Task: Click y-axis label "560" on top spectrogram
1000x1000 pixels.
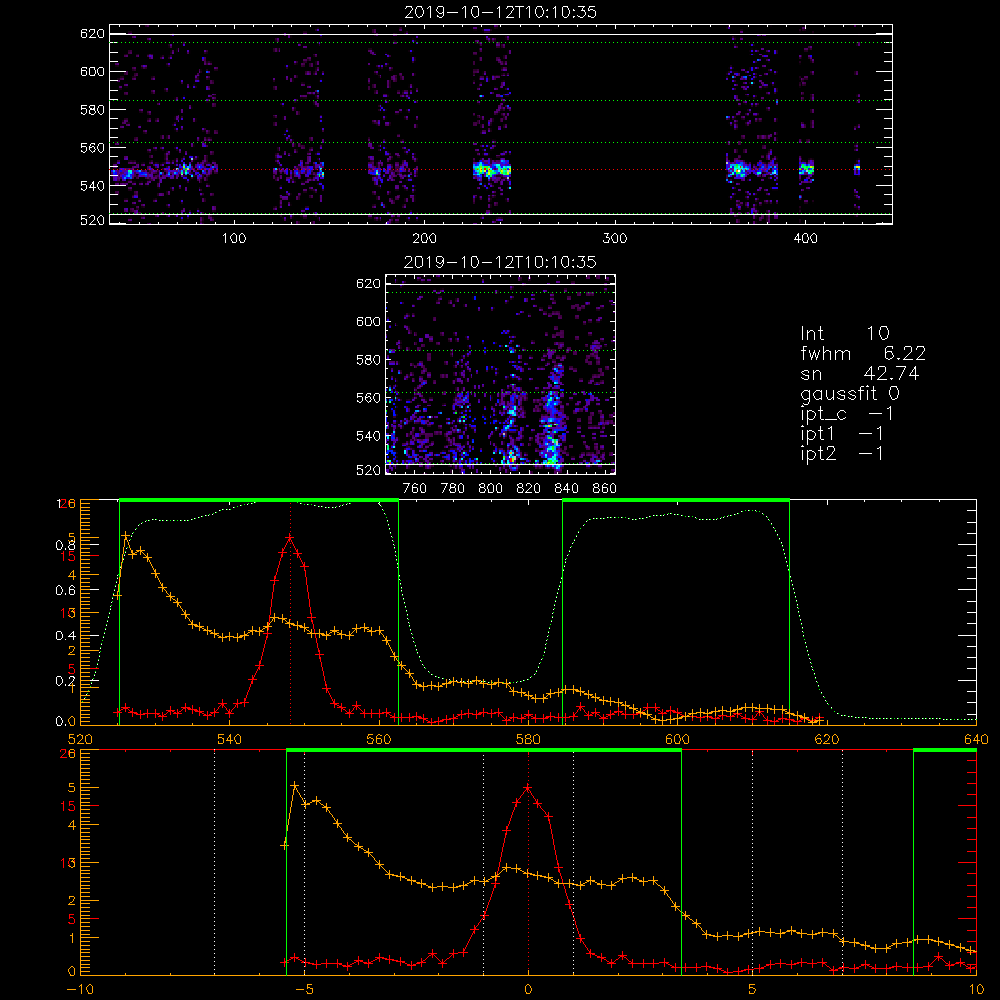Action: [x=92, y=147]
